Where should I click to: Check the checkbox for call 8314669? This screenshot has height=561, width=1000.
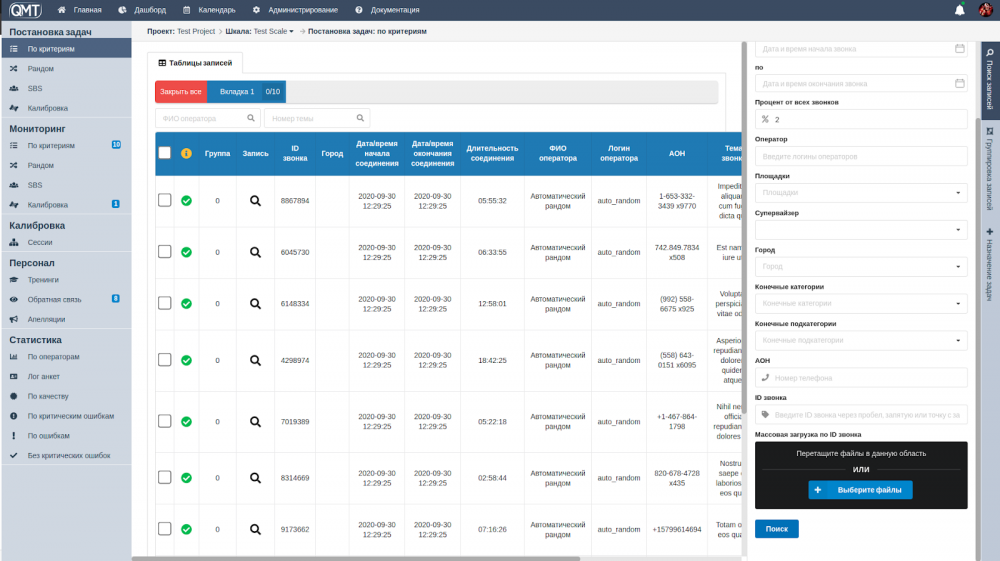coord(165,477)
